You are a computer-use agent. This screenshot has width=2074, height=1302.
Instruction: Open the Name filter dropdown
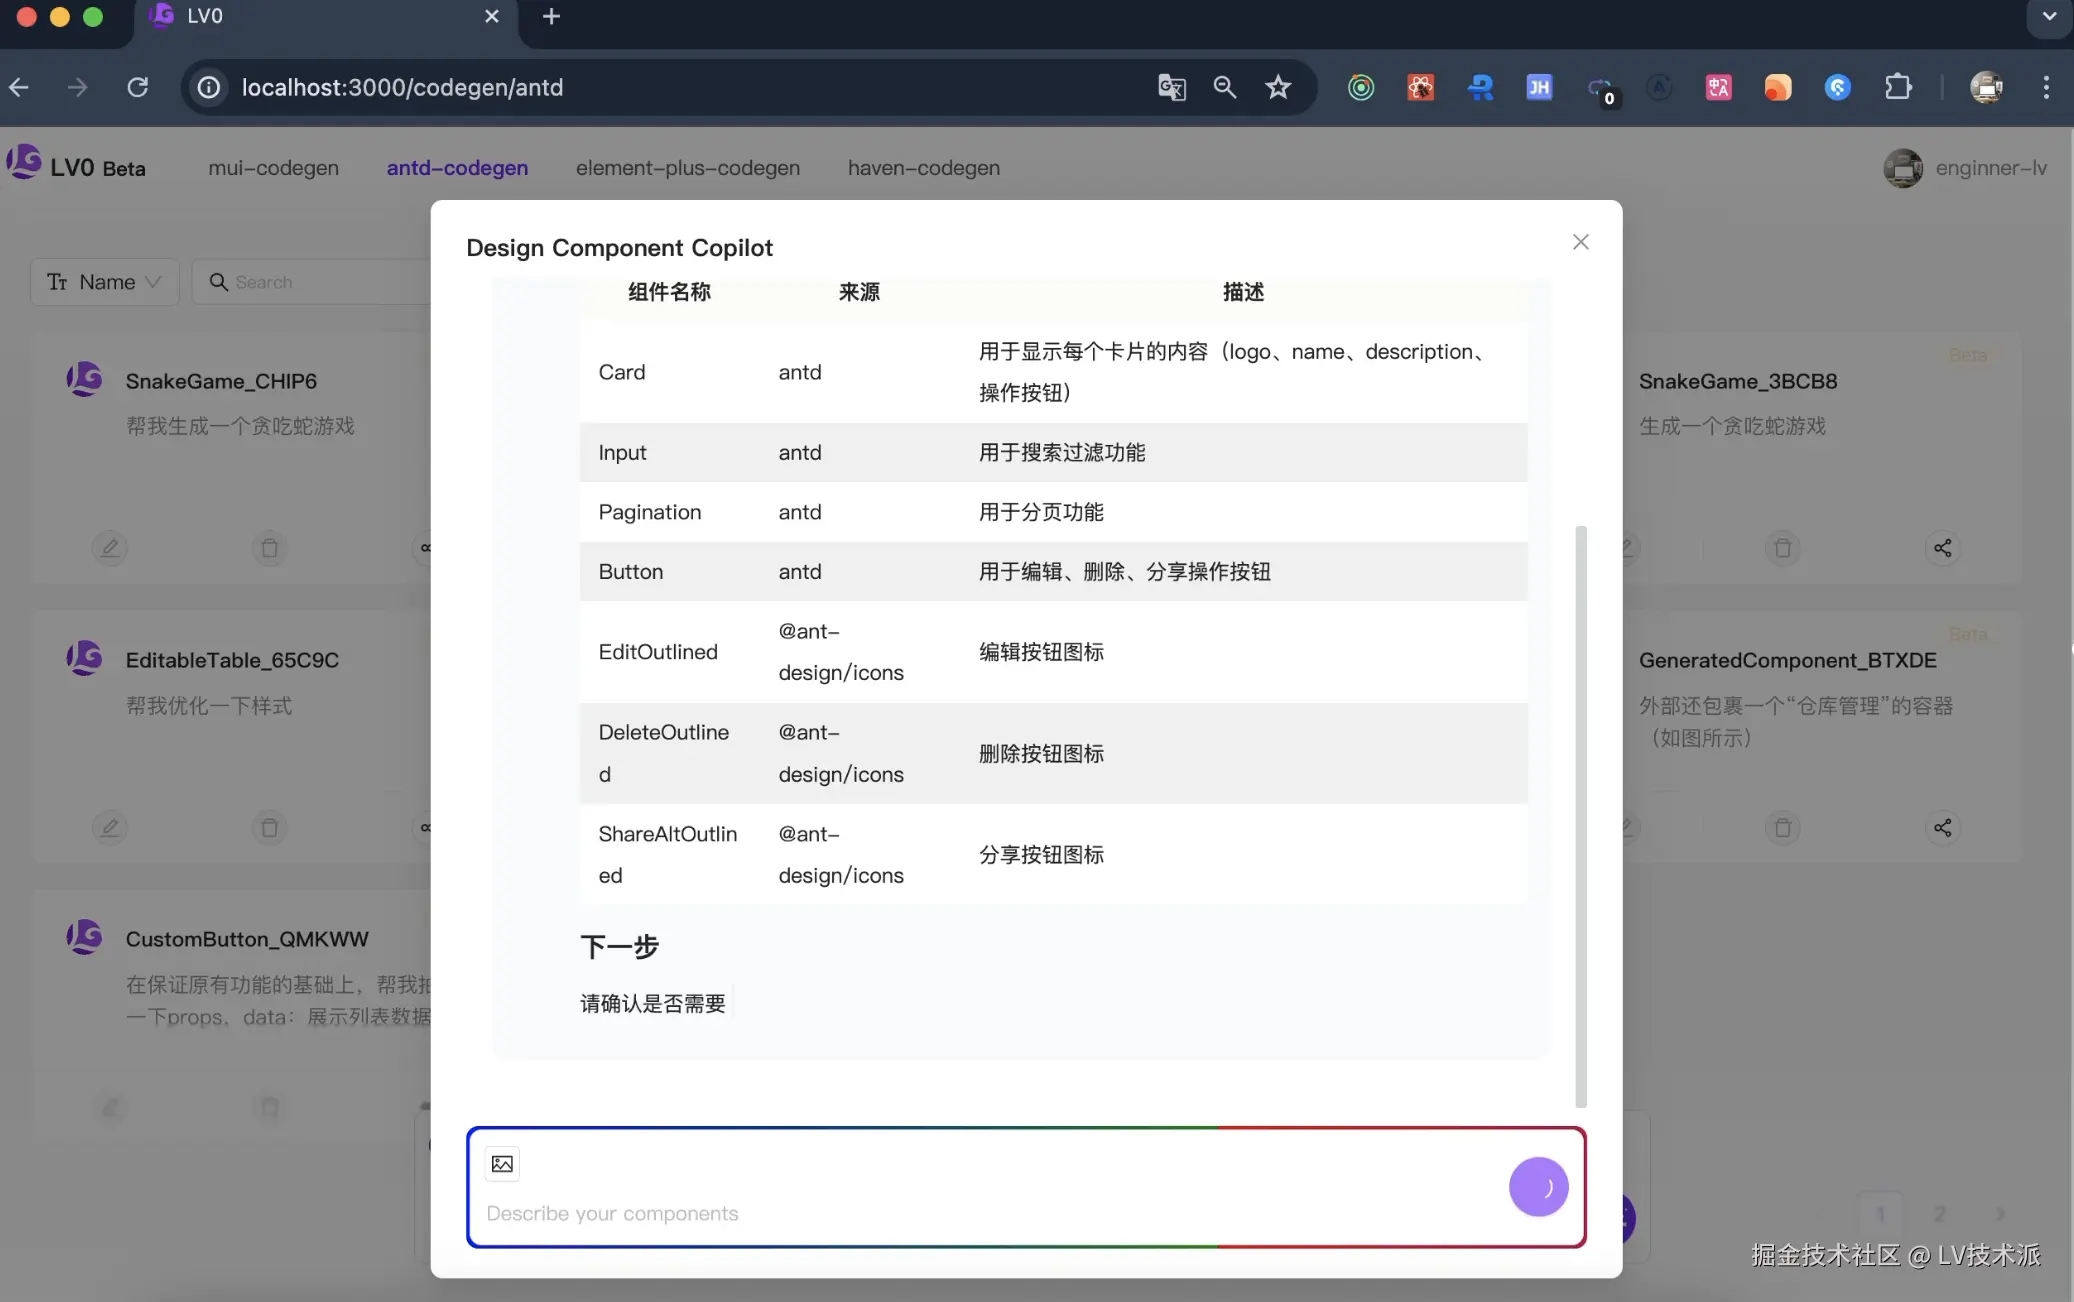point(104,282)
